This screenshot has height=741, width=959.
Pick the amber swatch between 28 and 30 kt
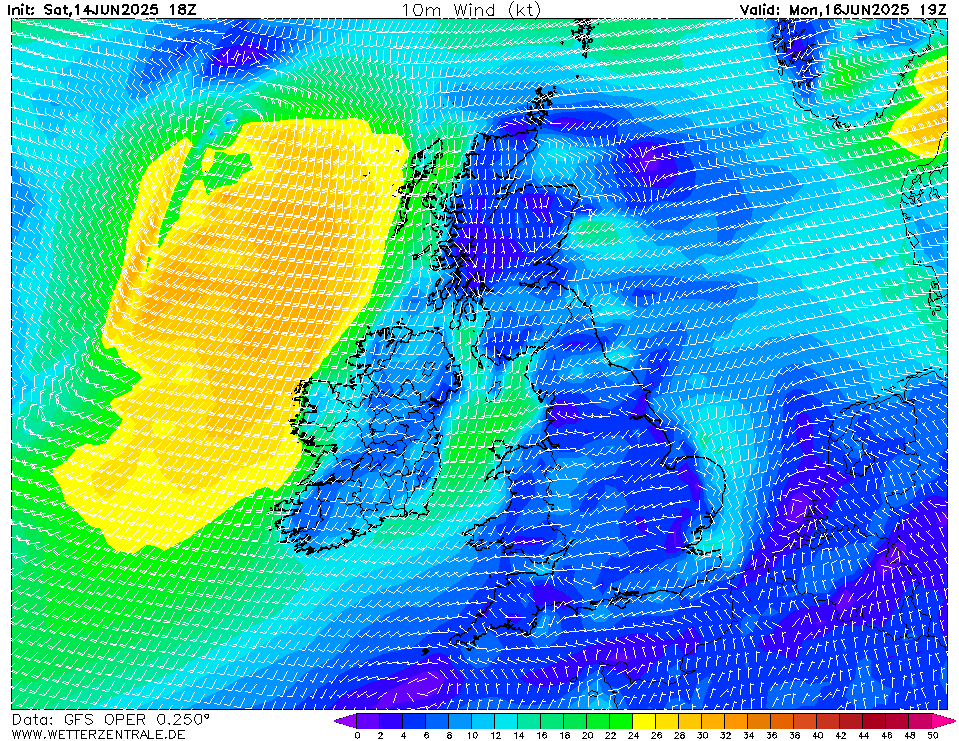click(x=690, y=721)
